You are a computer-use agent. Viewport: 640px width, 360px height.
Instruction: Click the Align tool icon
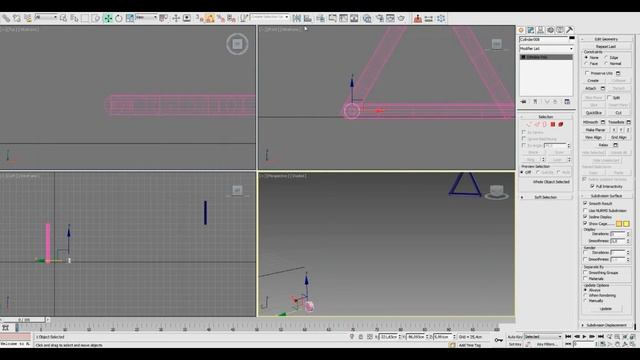(x=308, y=18)
